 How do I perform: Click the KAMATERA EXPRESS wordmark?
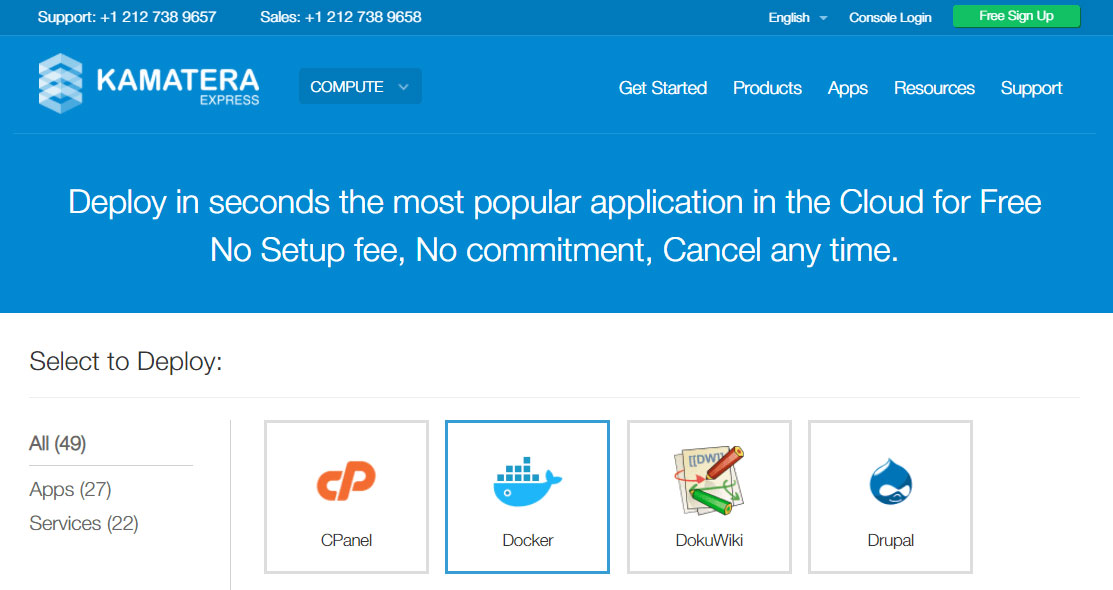[178, 86]
